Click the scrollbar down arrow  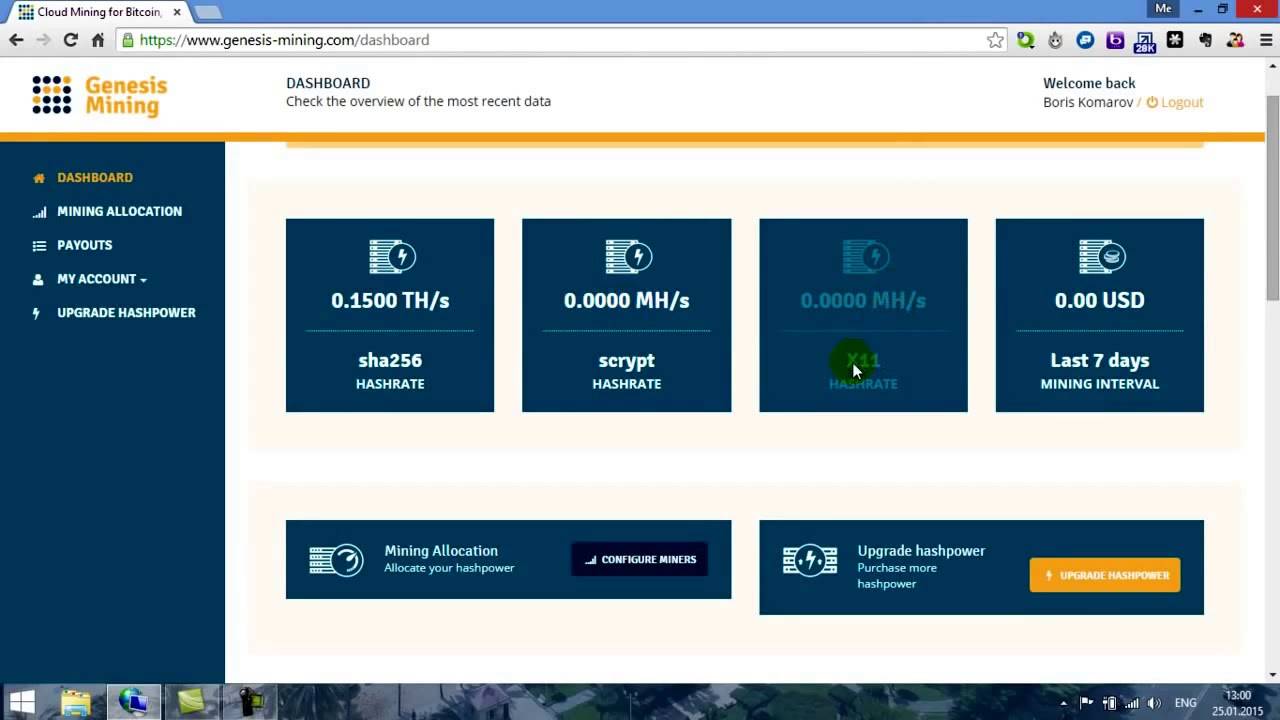point(1272,675)
